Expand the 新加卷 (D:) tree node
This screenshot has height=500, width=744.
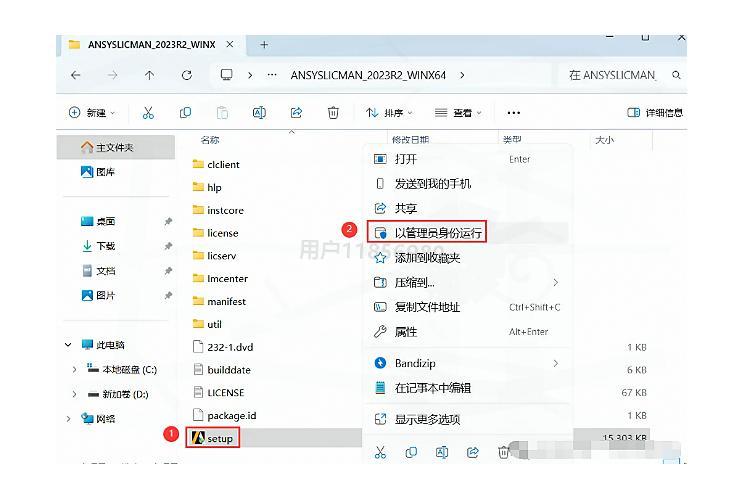[74, 394]
